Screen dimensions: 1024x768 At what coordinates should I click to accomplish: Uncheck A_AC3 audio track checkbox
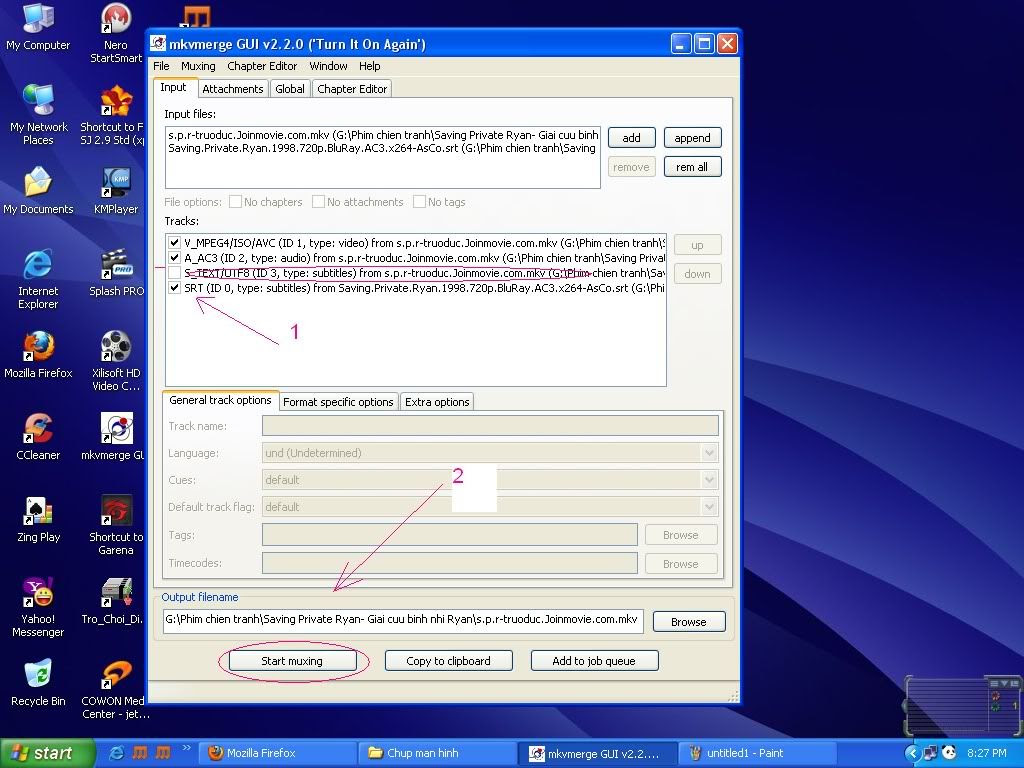tap(174, 258)
